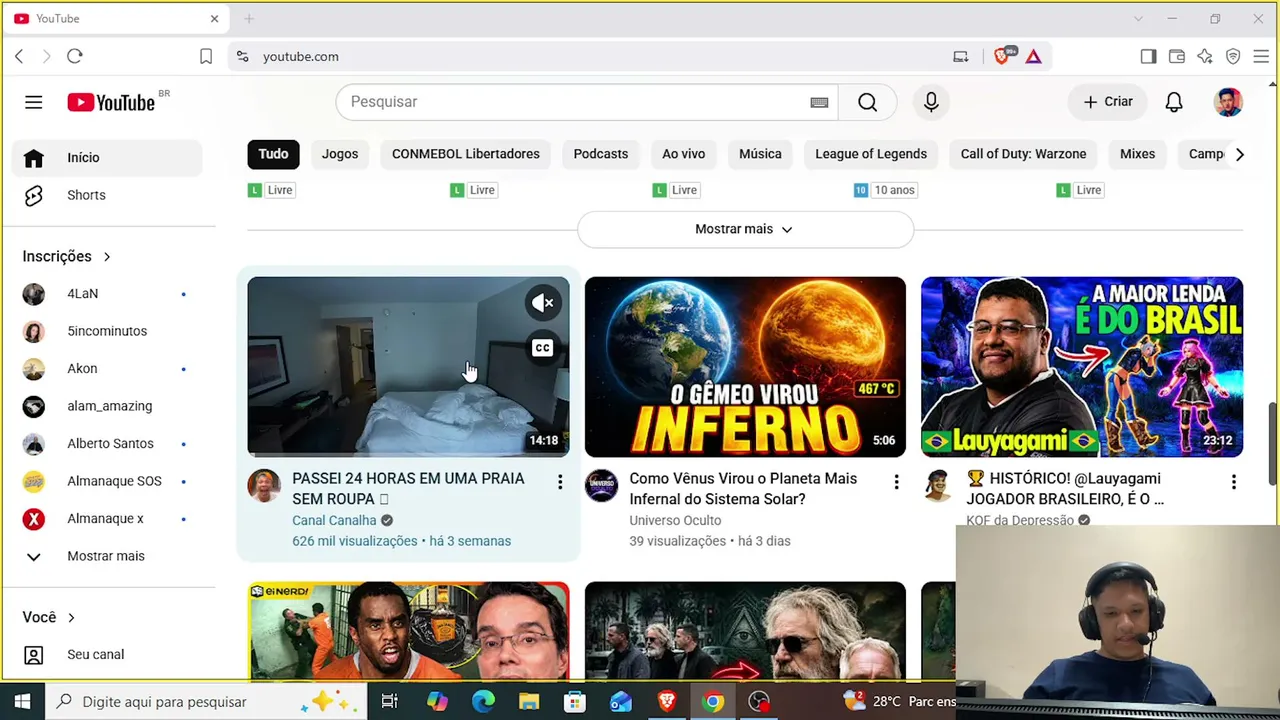The image size is (1280, 720).
Task: Select the Podcasts filter chip
Action: tap(601, 154)
